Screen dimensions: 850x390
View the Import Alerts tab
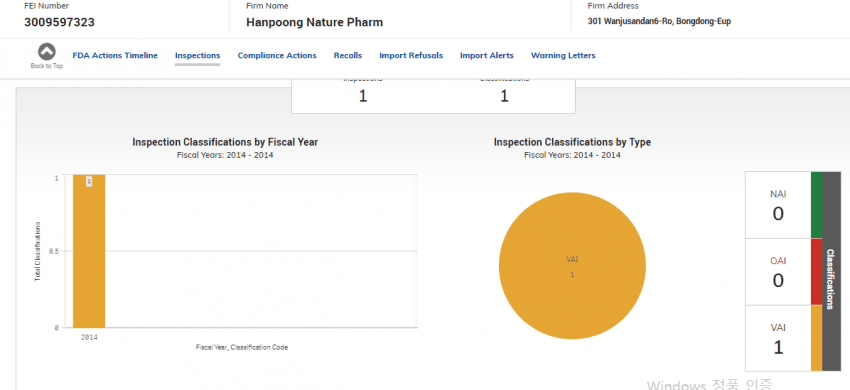coord(487,55)
